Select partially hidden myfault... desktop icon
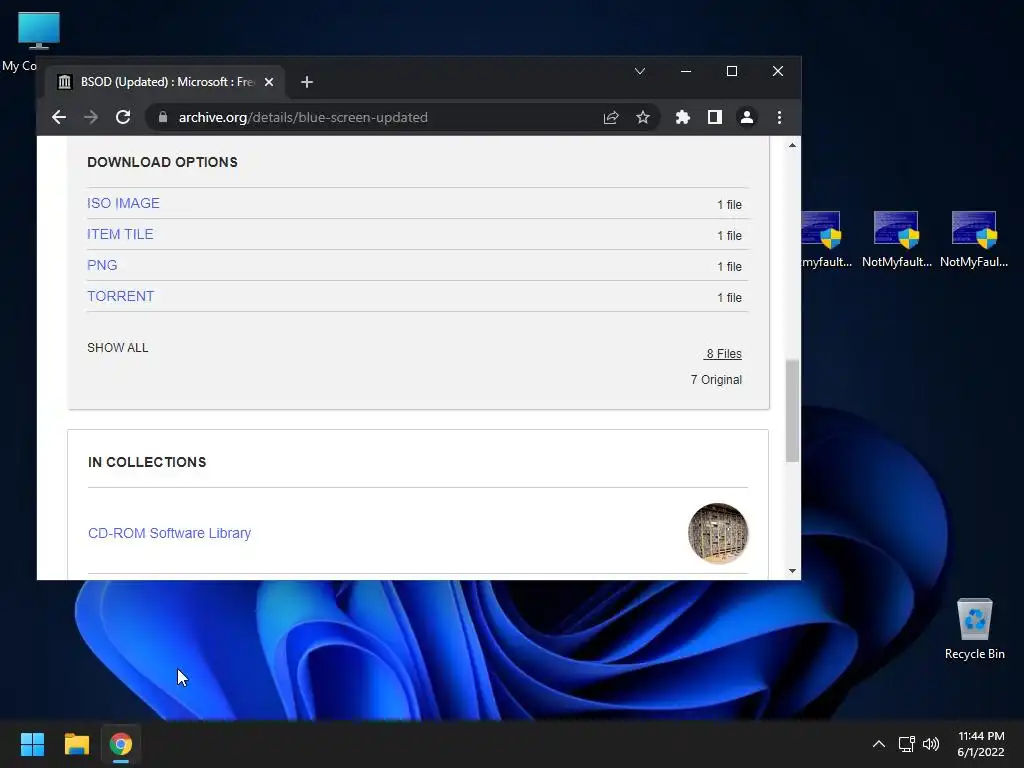Screen dimensions: 1024x768 coord(826,239)
